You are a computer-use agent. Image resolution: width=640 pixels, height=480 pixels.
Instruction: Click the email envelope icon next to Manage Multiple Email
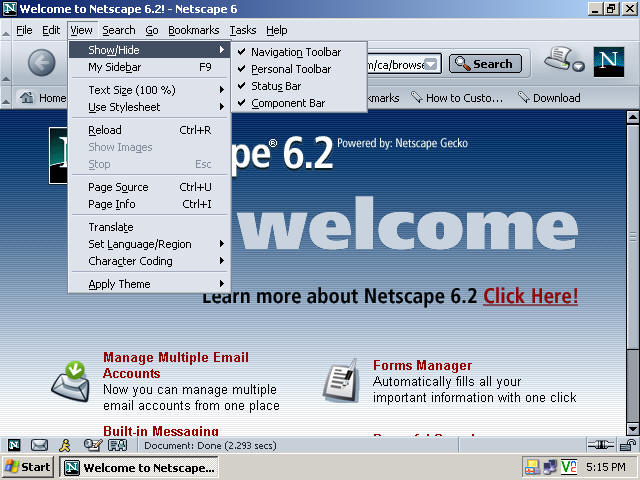(x=71, y=381)
